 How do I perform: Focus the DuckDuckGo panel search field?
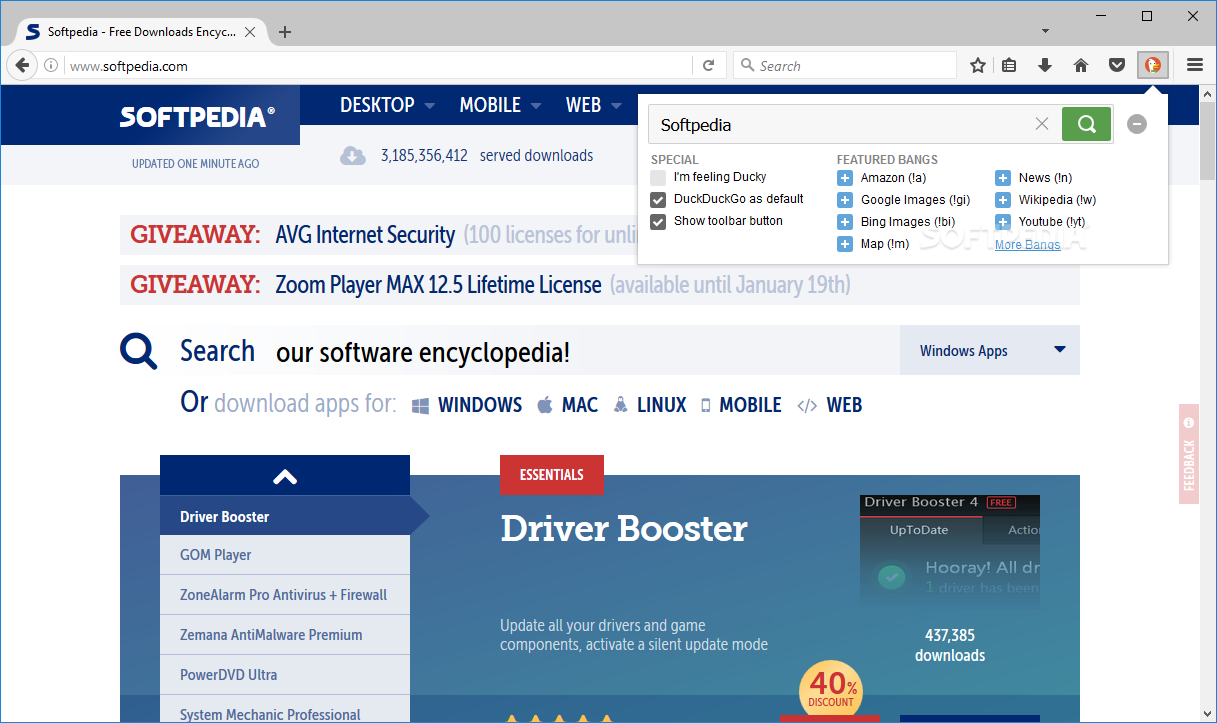(845, 124)
